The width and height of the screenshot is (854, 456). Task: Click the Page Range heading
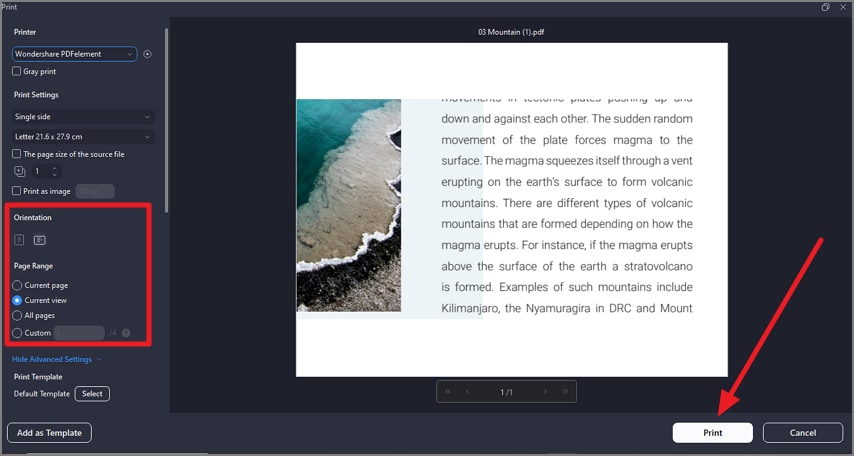pyautogui.click(x=33, y=266)
